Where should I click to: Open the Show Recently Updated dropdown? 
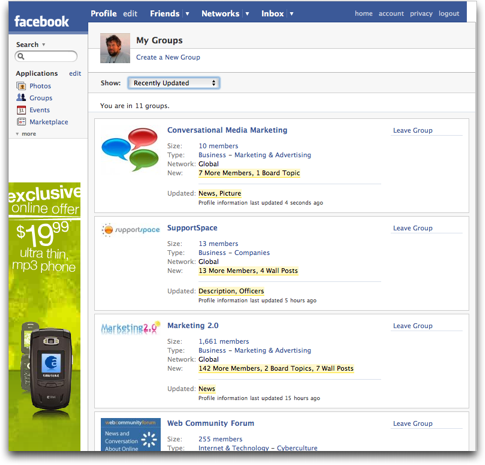tap(174, 83)
